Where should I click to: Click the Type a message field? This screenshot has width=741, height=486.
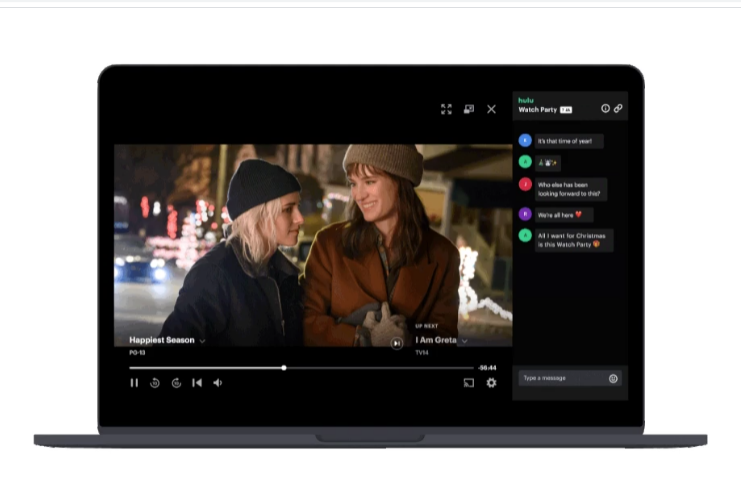tap(570, 378)
